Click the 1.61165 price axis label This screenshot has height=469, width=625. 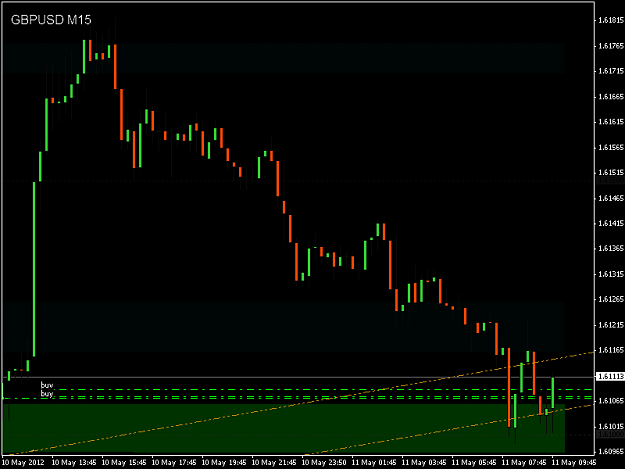click(x=611, y=350)
